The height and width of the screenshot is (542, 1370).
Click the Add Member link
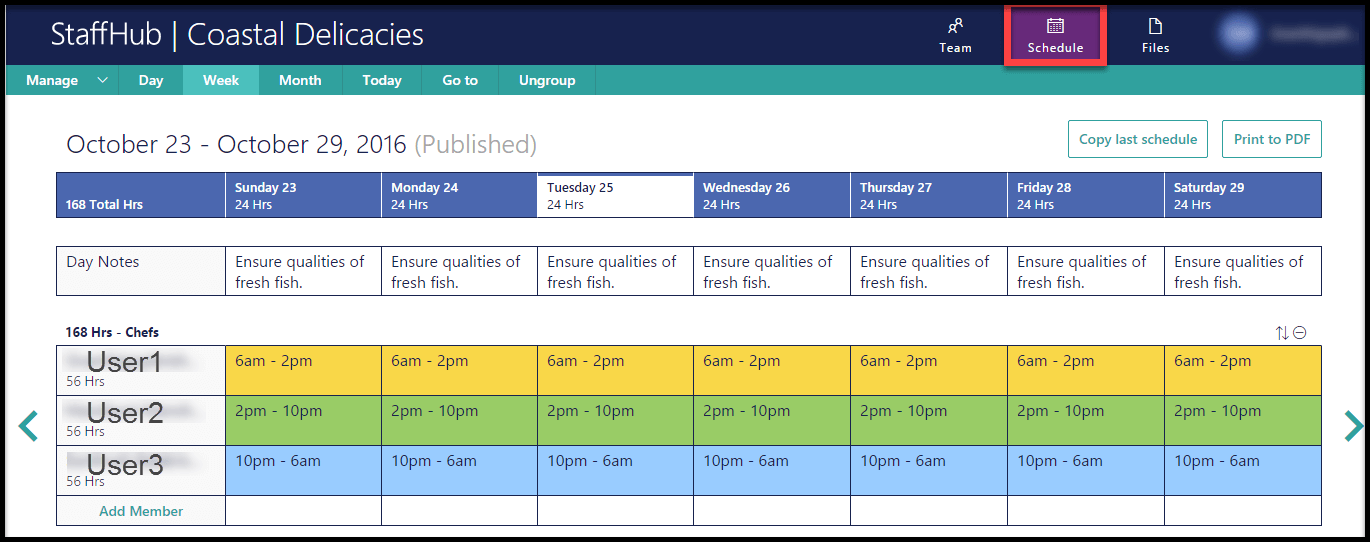[x=141, y=511]
